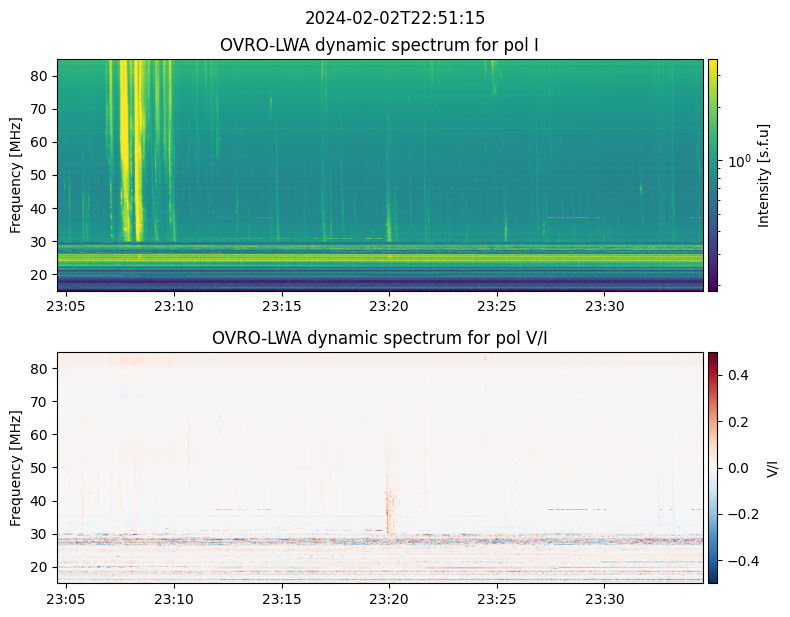Viewport: 790px width, 617px height.
Task: Select the 'Frequency [MHz]' label of pol I plot
Action: (16, 175)
